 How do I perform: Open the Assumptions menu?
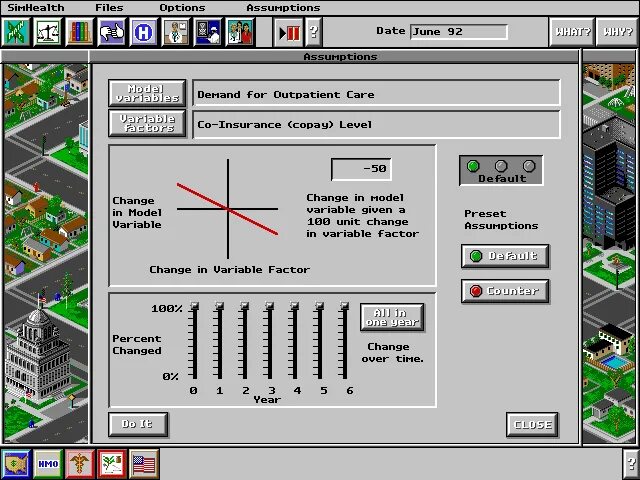283,8
